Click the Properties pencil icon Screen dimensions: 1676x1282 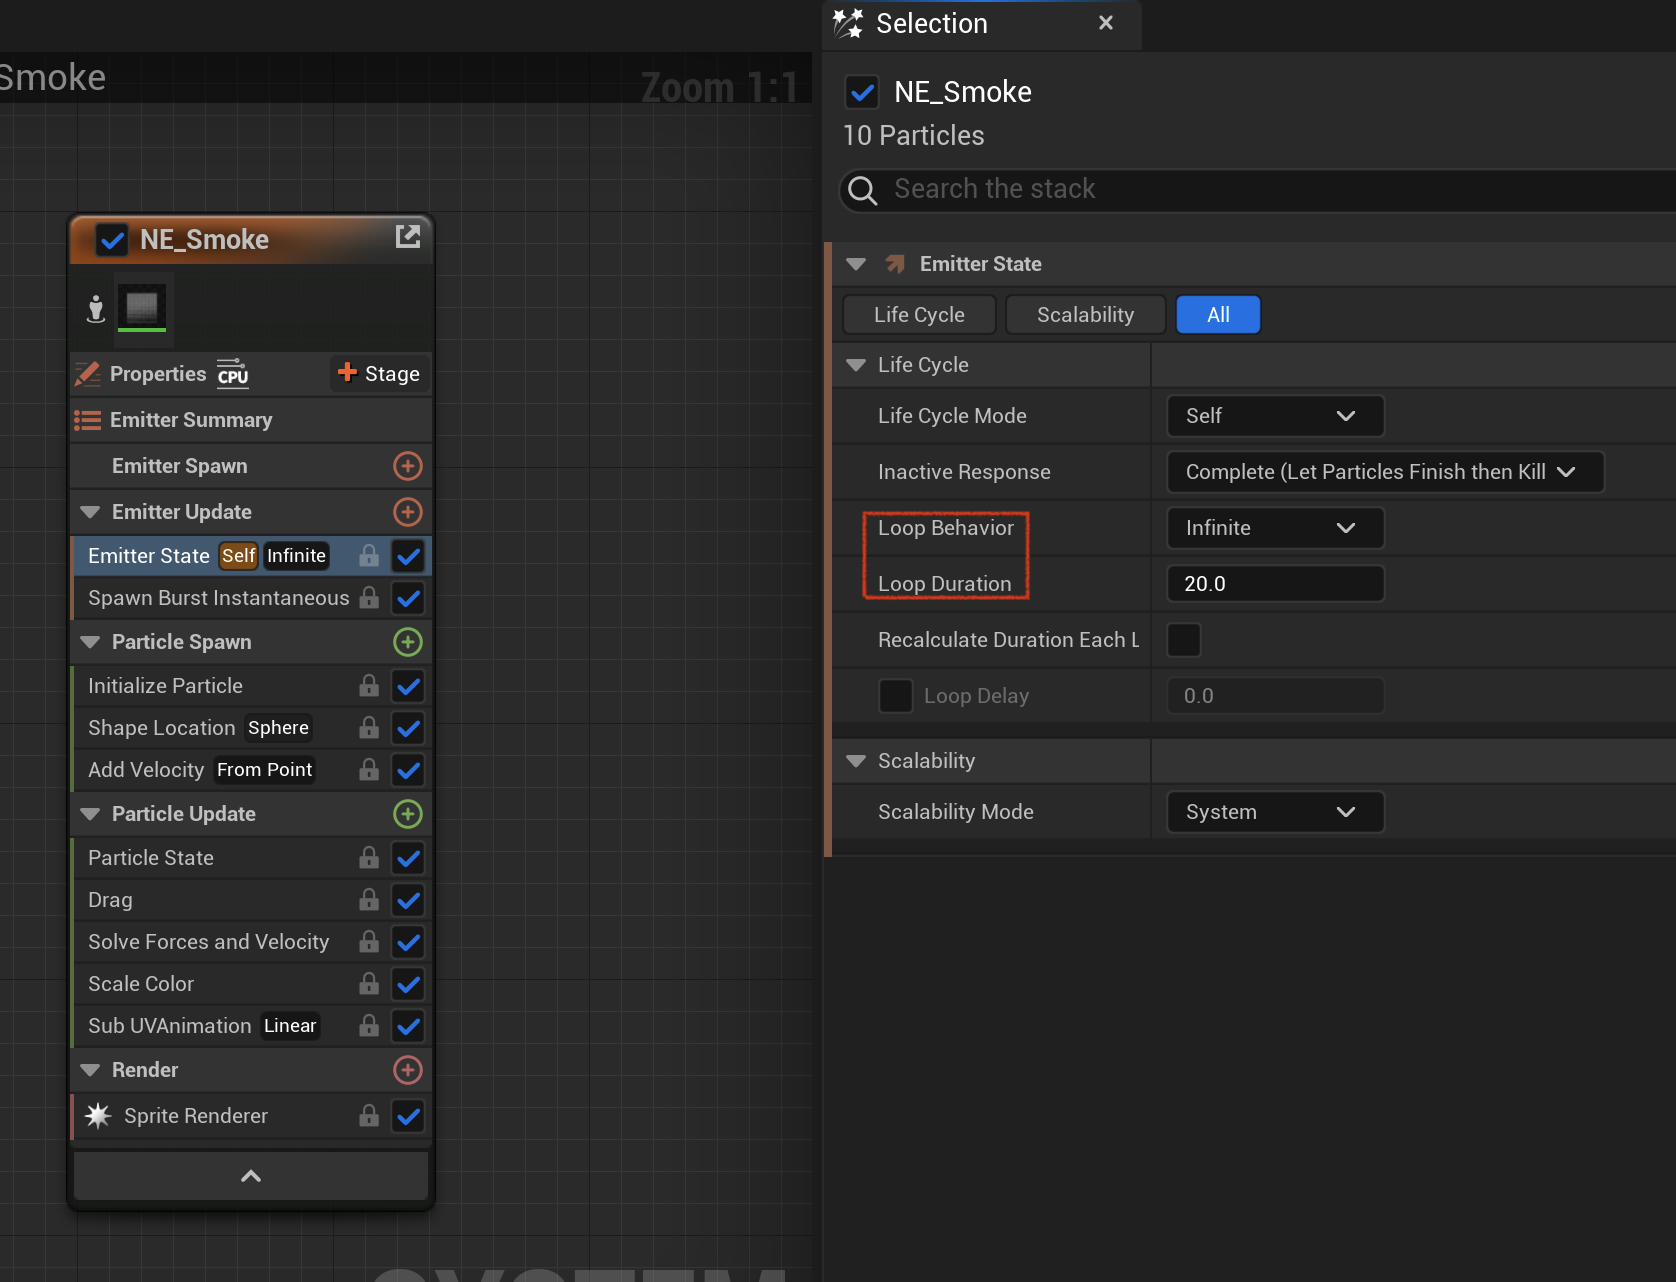[x=88, y=374]
